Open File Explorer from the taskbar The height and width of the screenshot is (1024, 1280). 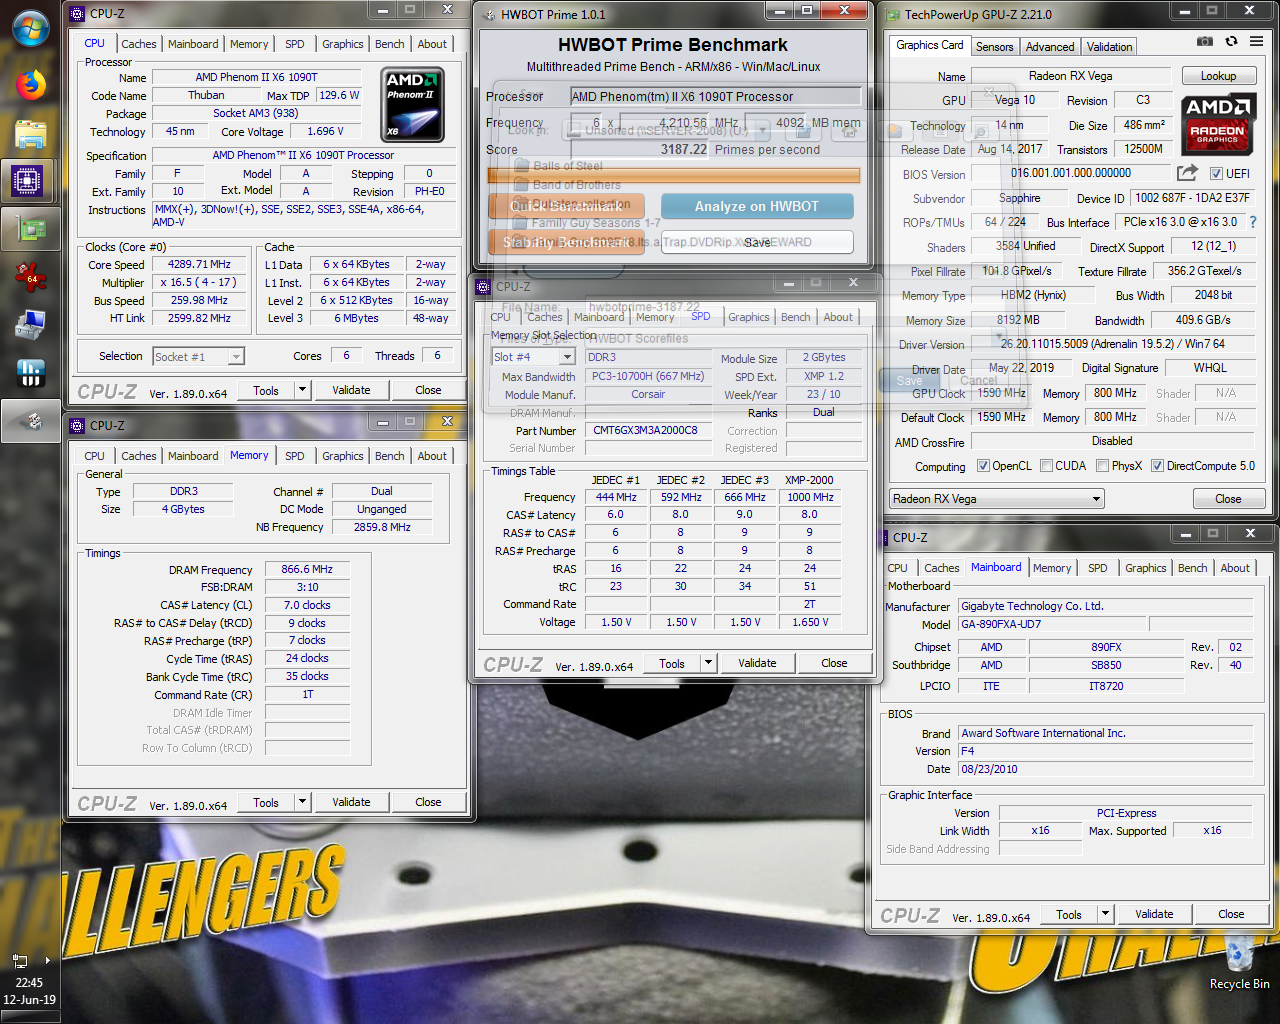[31, 134]
